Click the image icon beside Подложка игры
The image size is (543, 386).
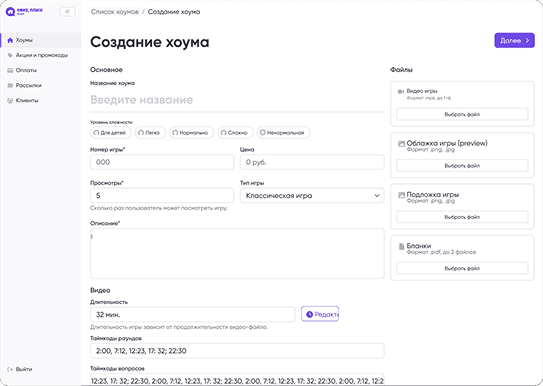click(x=401, y=195)
